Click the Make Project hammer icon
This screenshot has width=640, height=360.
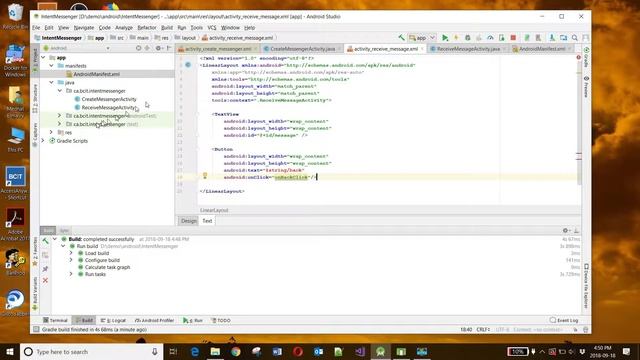(x=402, y=38)
